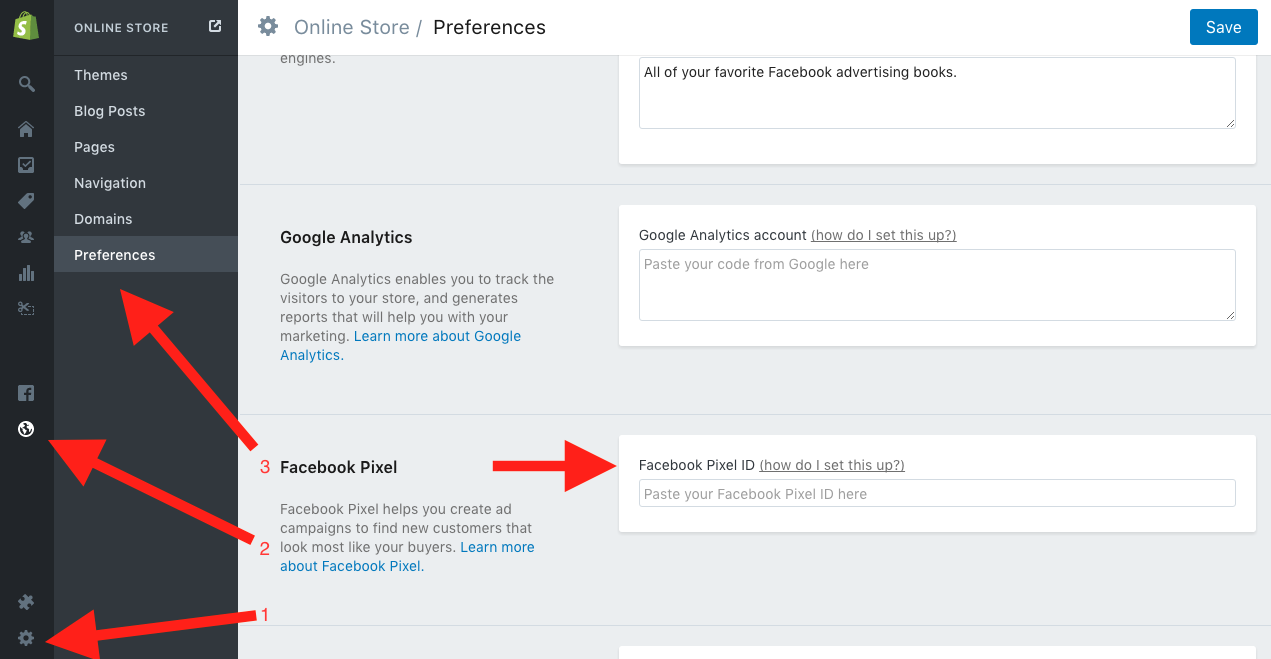Select the Online Store globe icon
1271x659 pixels.
click(x=27, y=429)
